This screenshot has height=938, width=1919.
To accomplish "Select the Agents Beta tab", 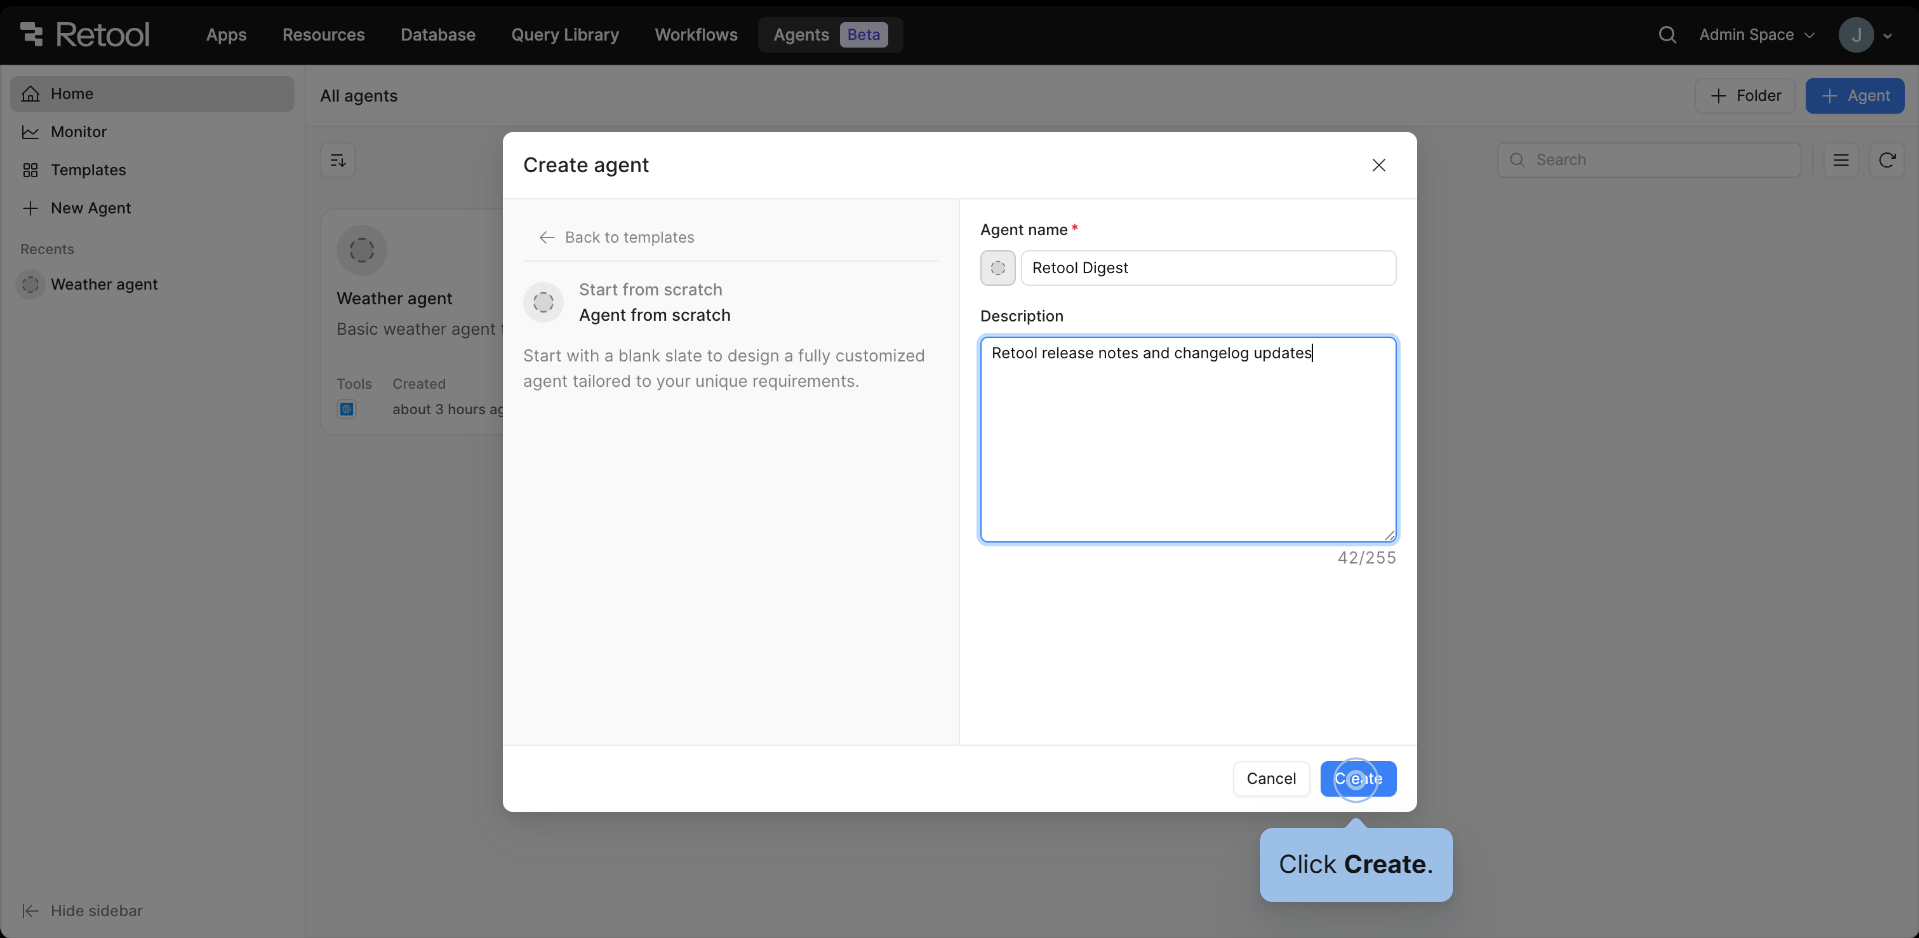I will click(830, 35).
